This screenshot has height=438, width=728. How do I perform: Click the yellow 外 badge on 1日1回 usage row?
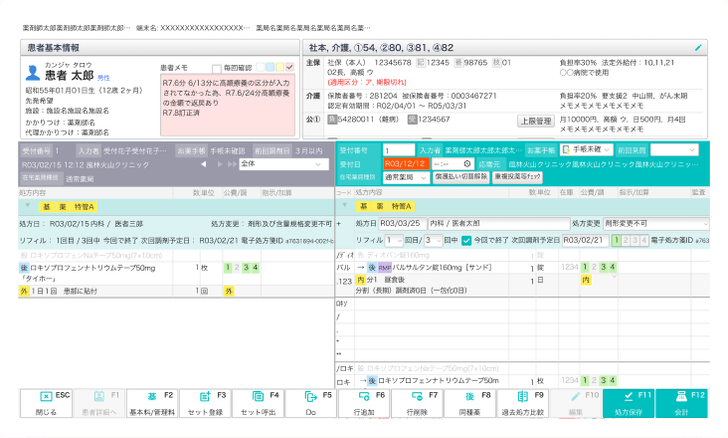[x=24, y=291]
